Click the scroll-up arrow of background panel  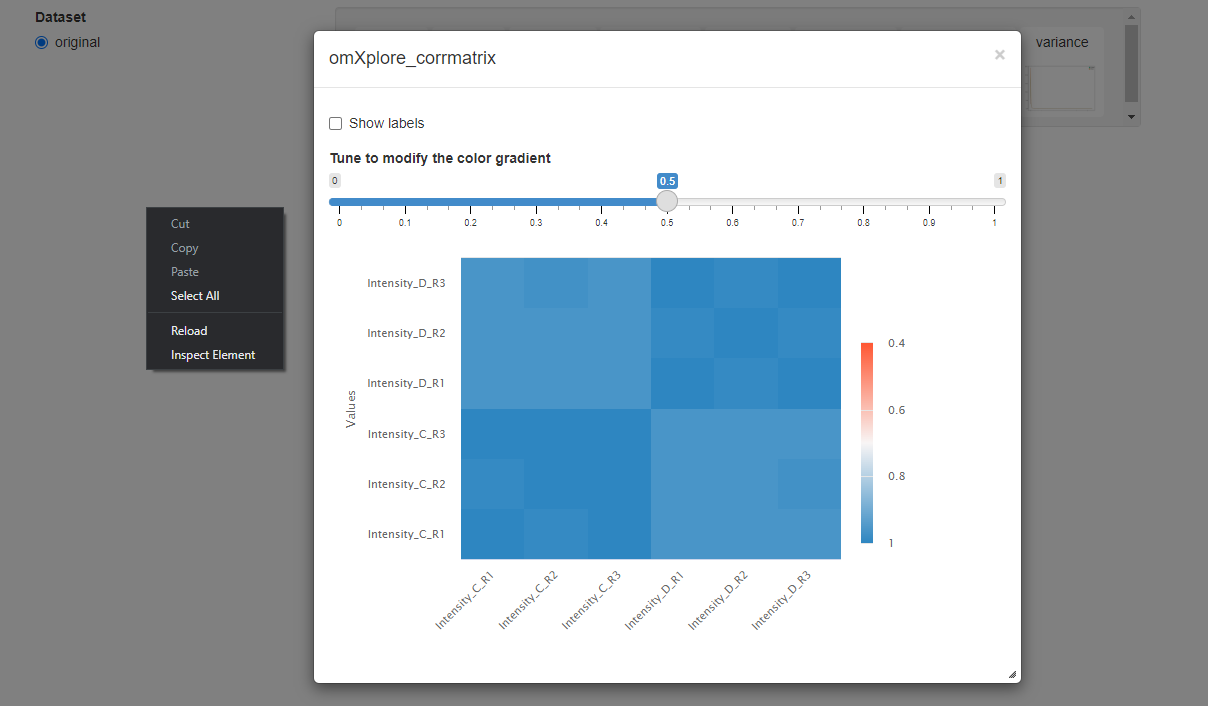(1132, 17)
